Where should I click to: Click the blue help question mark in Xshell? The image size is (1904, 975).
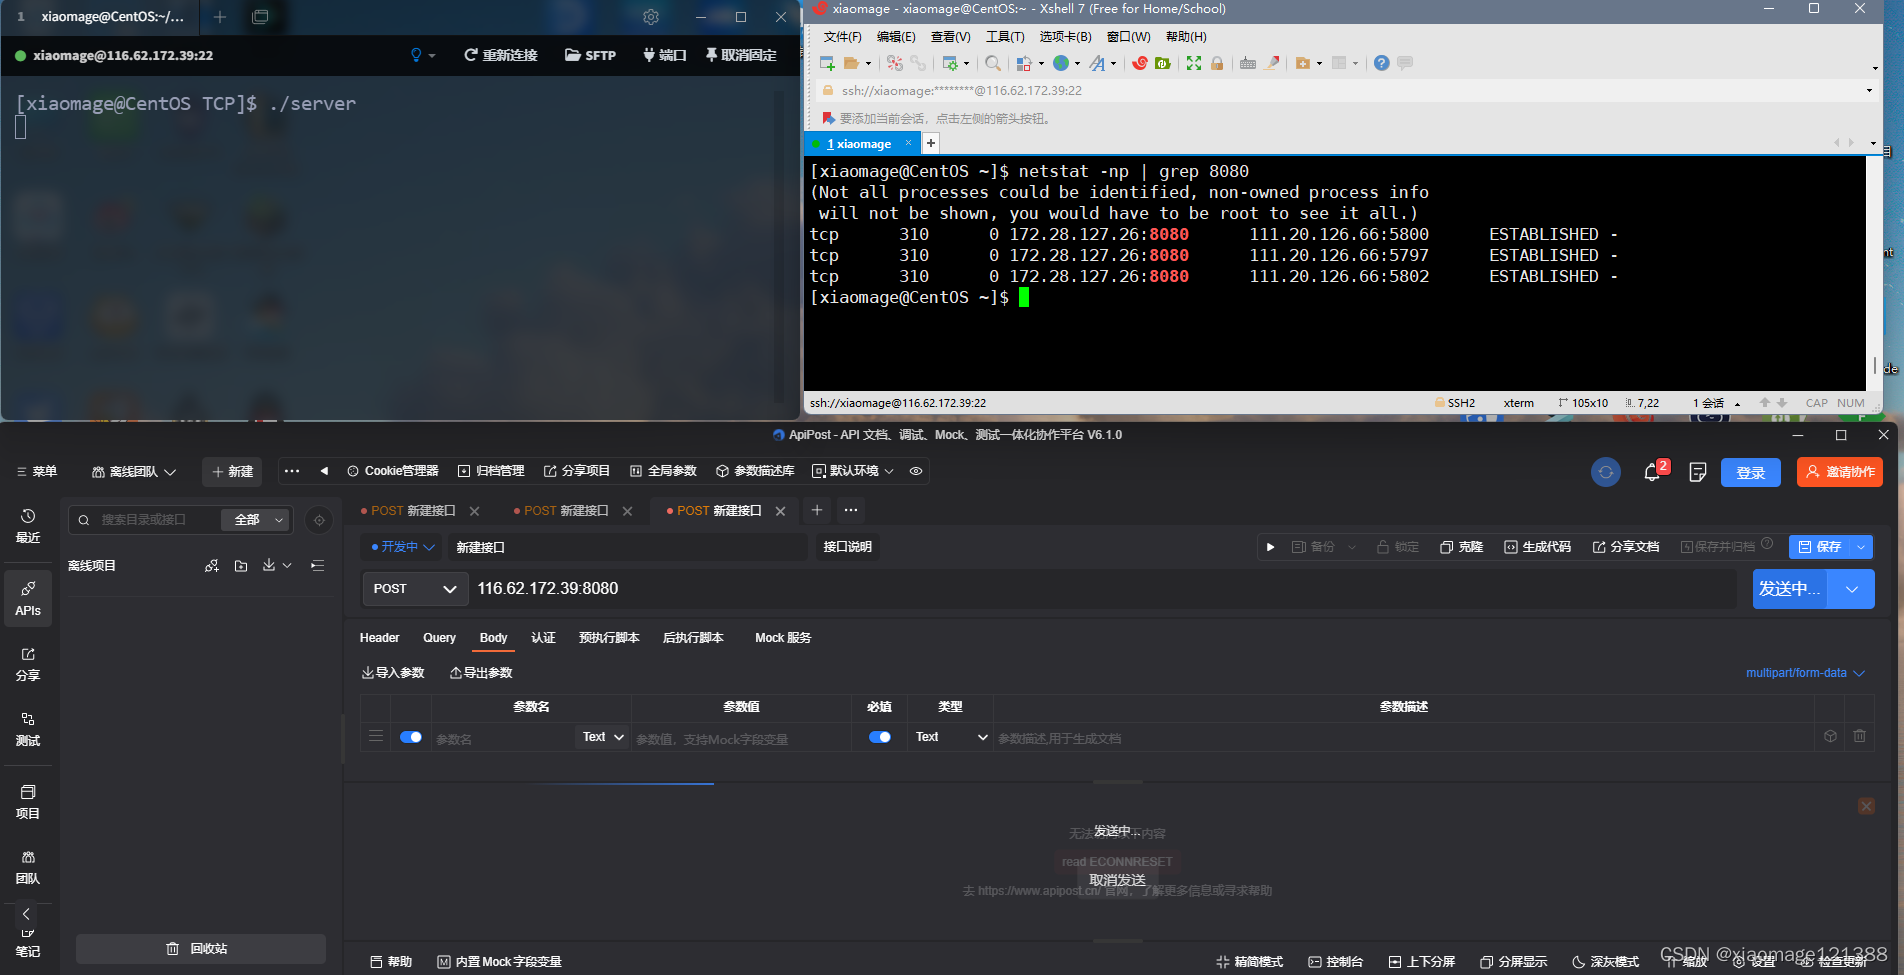[x=1381, y=63]
